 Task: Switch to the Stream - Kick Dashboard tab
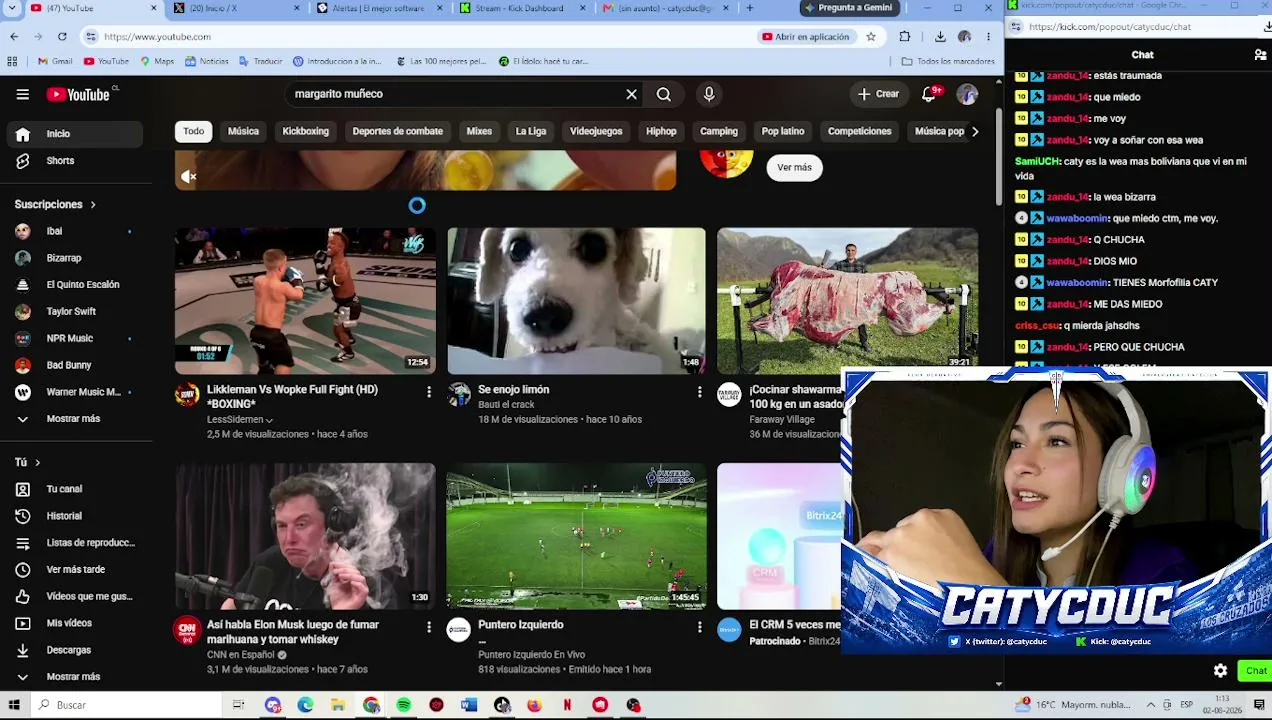[523, 8]
